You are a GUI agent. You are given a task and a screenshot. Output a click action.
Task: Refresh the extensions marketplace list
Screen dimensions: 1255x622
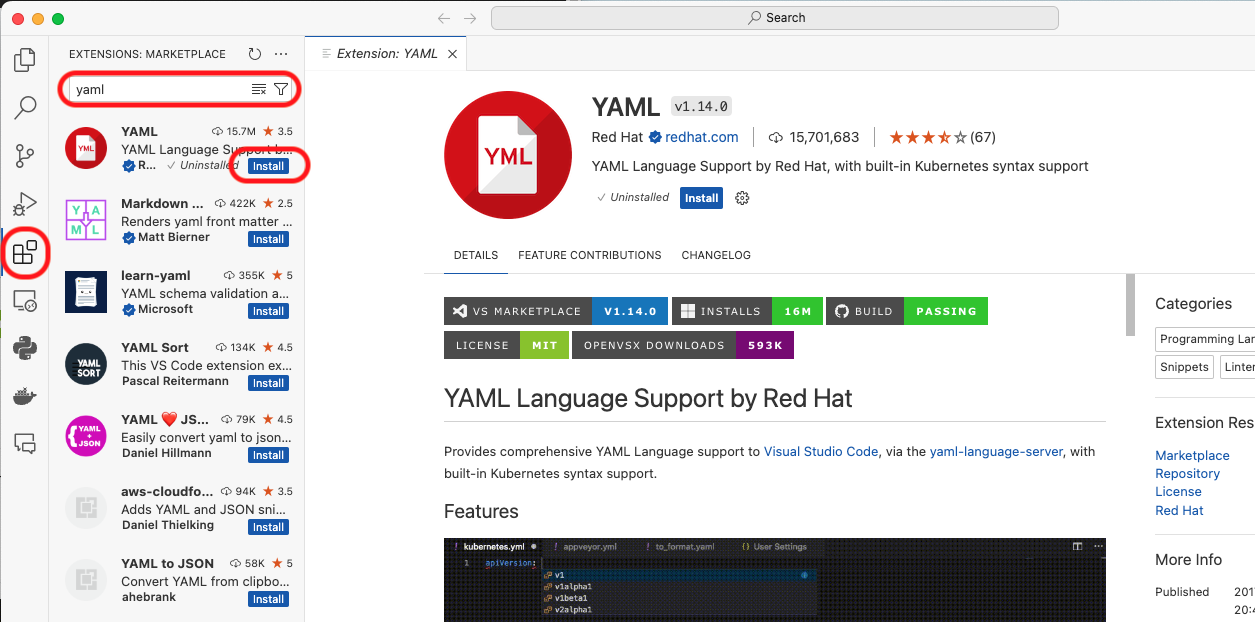254,54
